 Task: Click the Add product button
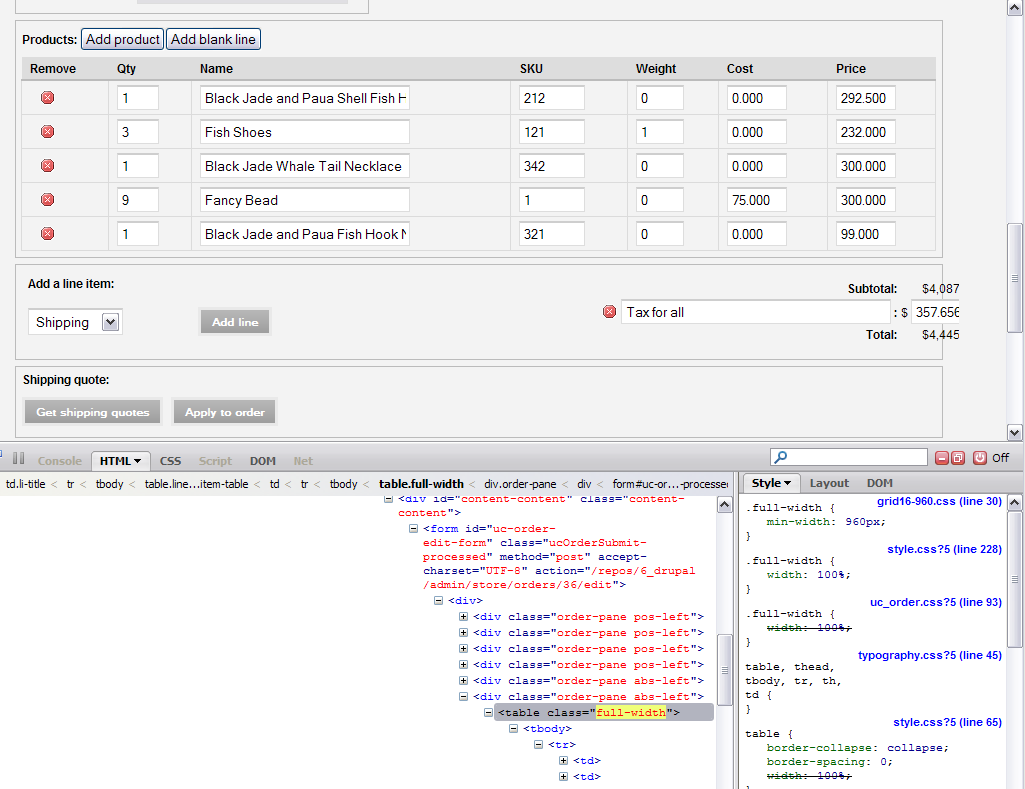point(122,39)
